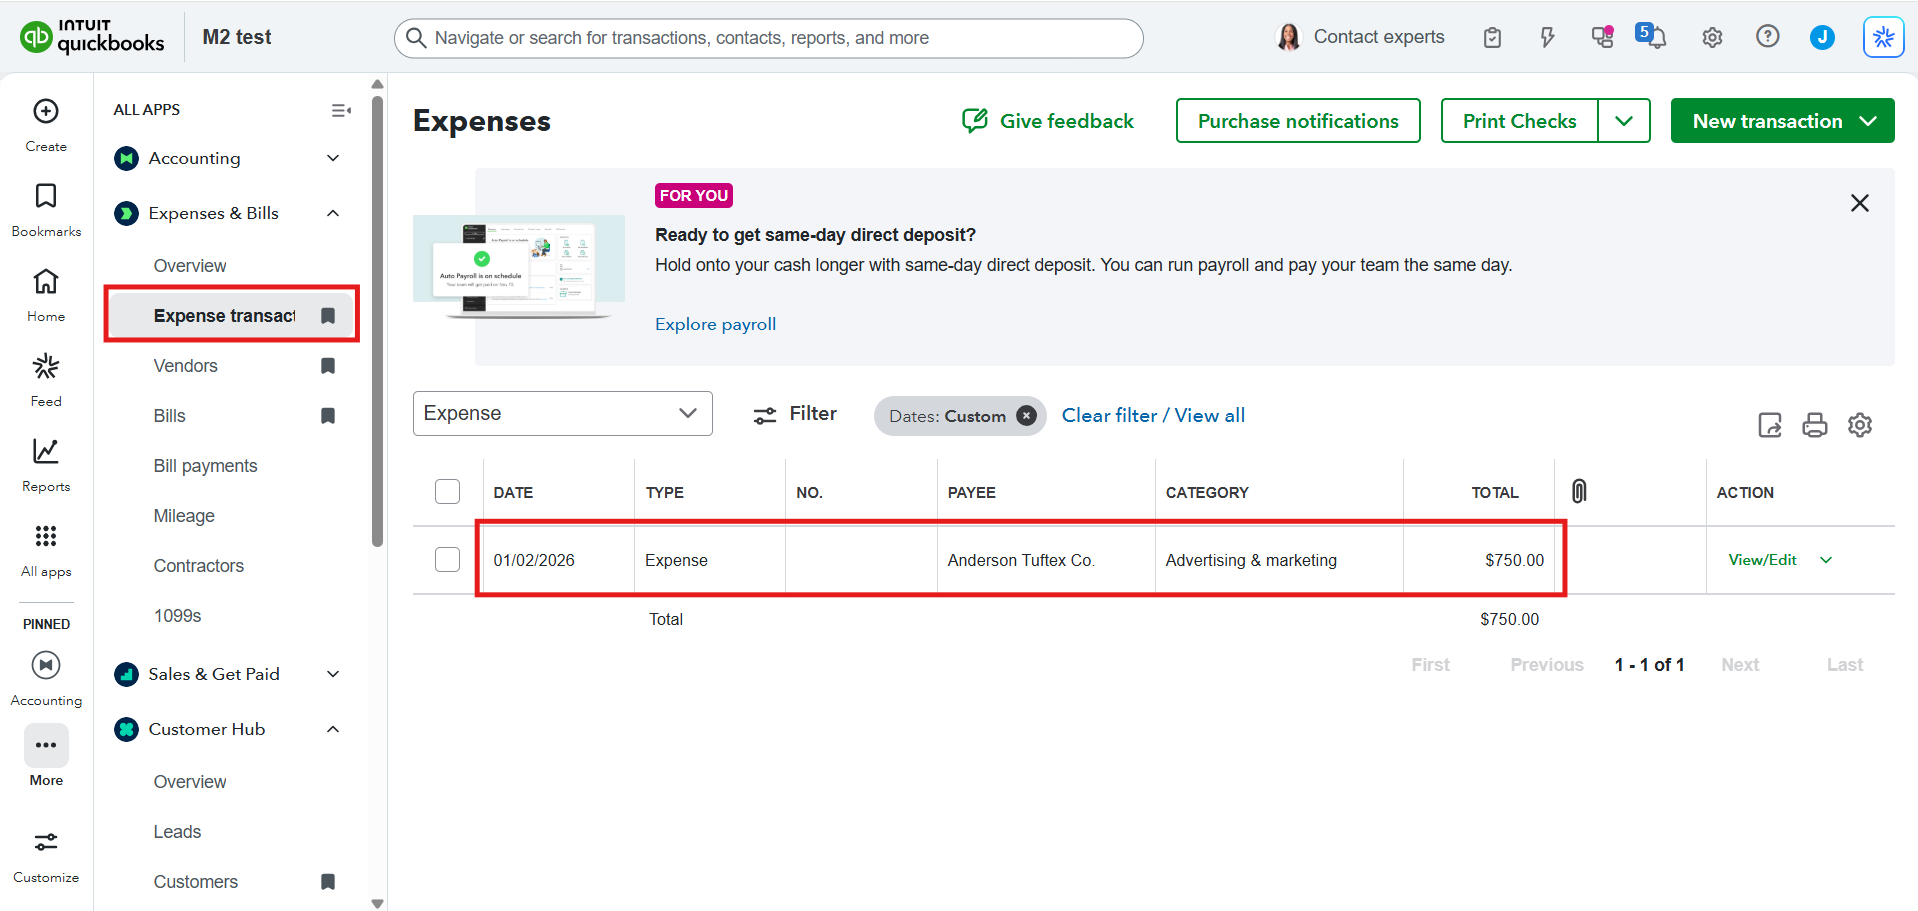This screenshot has width=1918, height=911.
Task: Sort the table by the DATE column
Action: pos(513,493)
